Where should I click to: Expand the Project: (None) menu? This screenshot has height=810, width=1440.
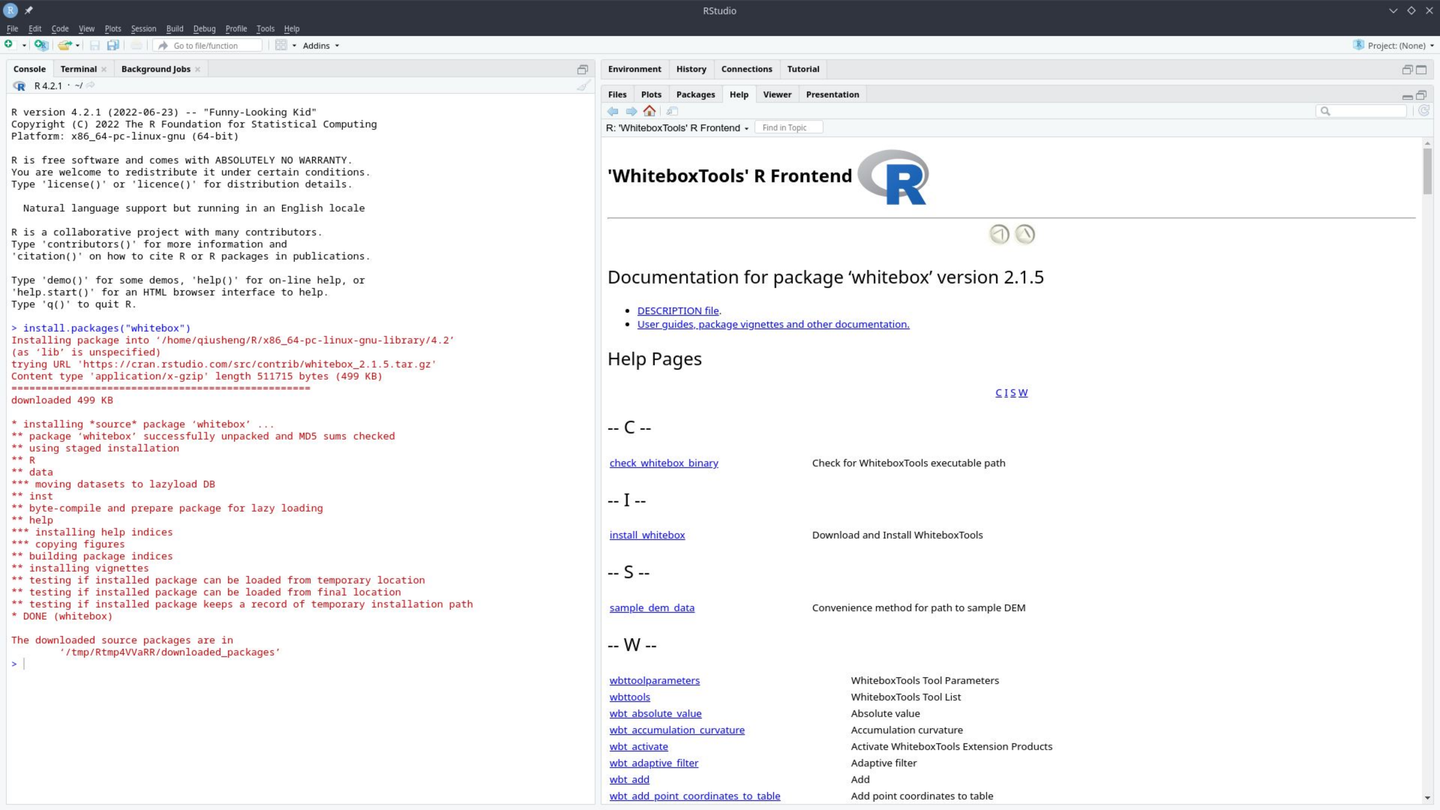click(x=1394, y=45)
